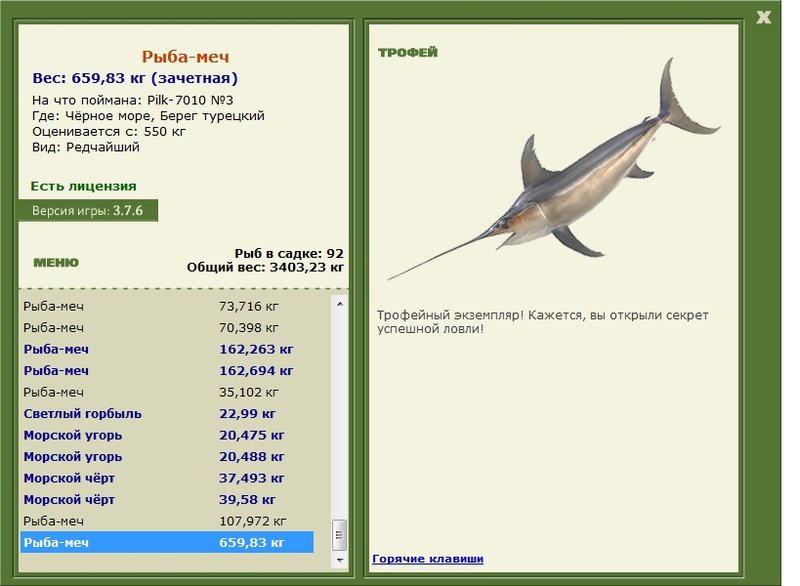
Task: Click the scroll up arrow of the fish list
Action: (340, 304)
